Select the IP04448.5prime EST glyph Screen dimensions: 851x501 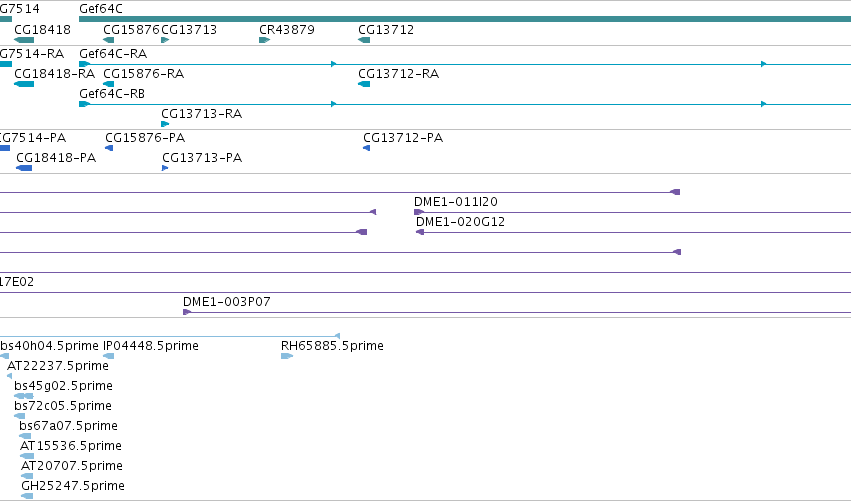click(x=109, y=356)
